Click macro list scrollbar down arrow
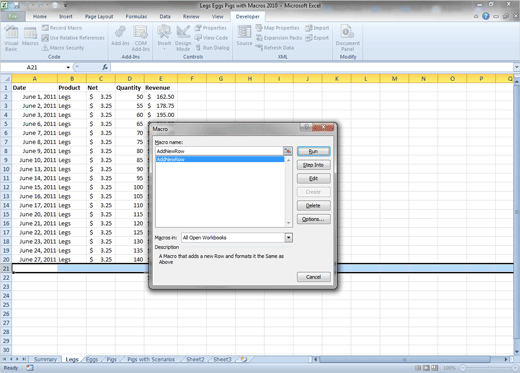Viewport: 520px width, 373px height. [289, 223]
